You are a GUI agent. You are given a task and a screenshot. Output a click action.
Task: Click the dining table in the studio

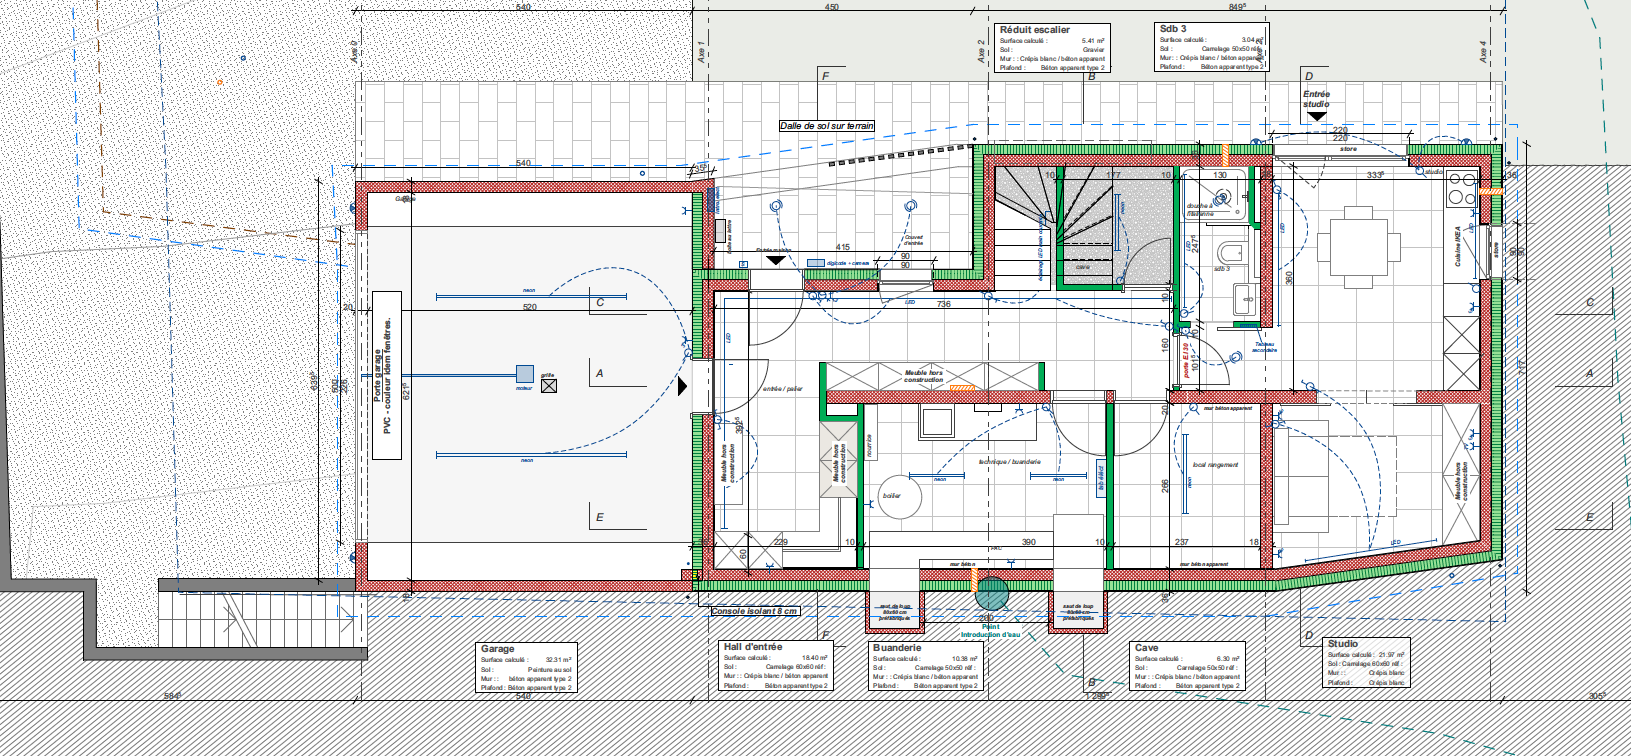pyautogui.click(x=1359, y=247)
